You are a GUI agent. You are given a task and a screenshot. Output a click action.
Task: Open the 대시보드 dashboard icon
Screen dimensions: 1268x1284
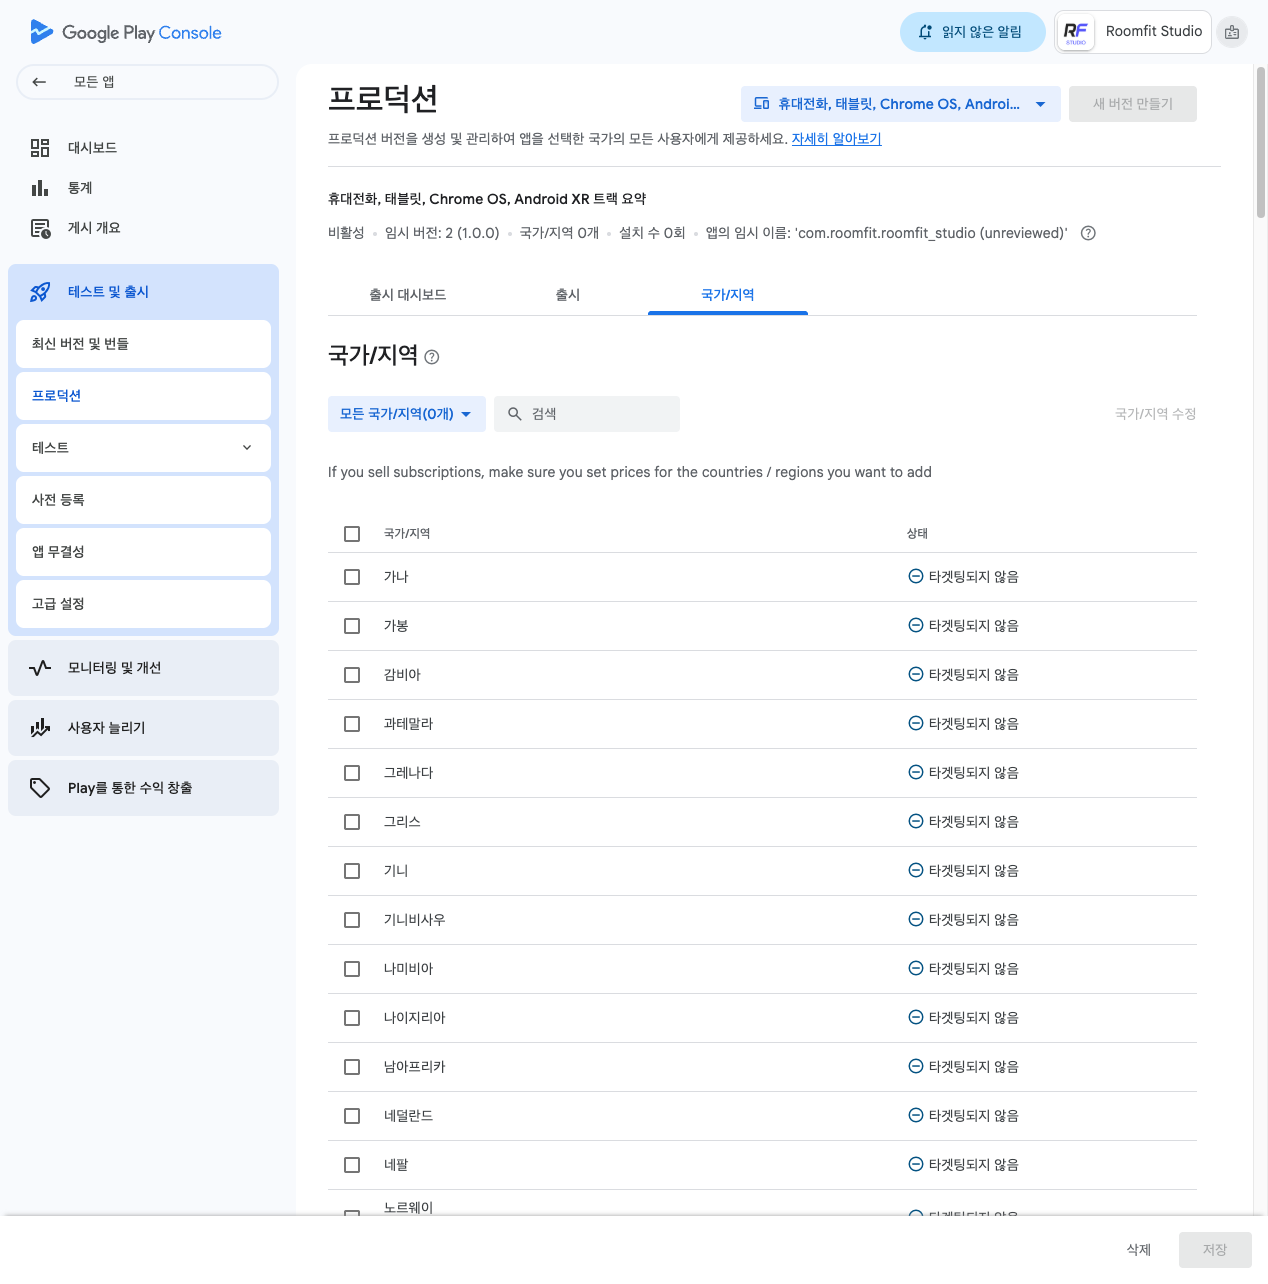[40, 148]
